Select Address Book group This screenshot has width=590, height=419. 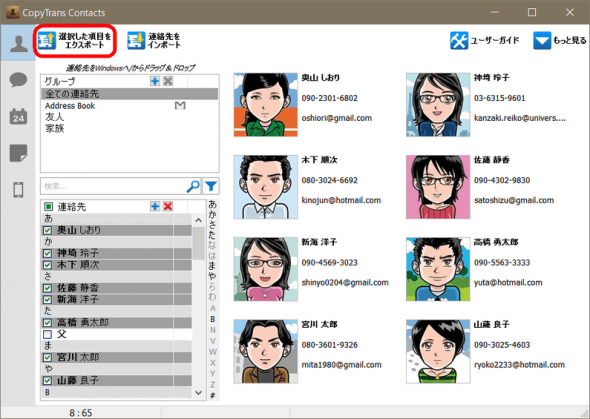pyautogui.click(x=129, y=106)
